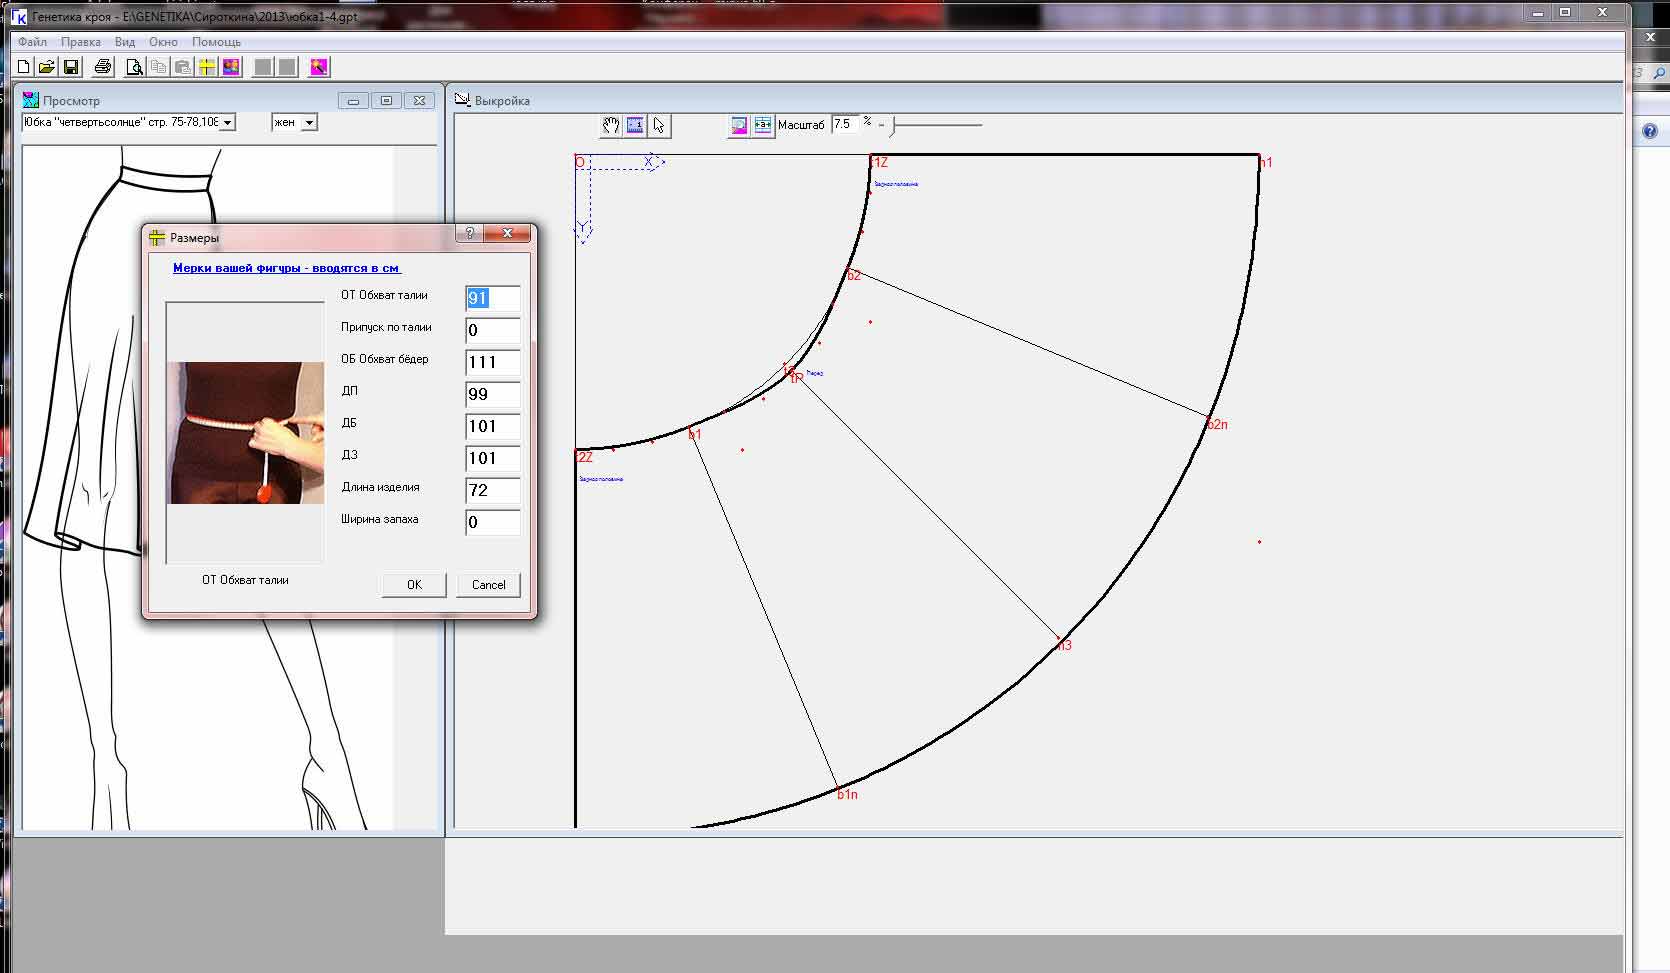Expand the skirt model dropdown in Просмотр
This screenshot has width=1670, height=973.
click(228, 122)
